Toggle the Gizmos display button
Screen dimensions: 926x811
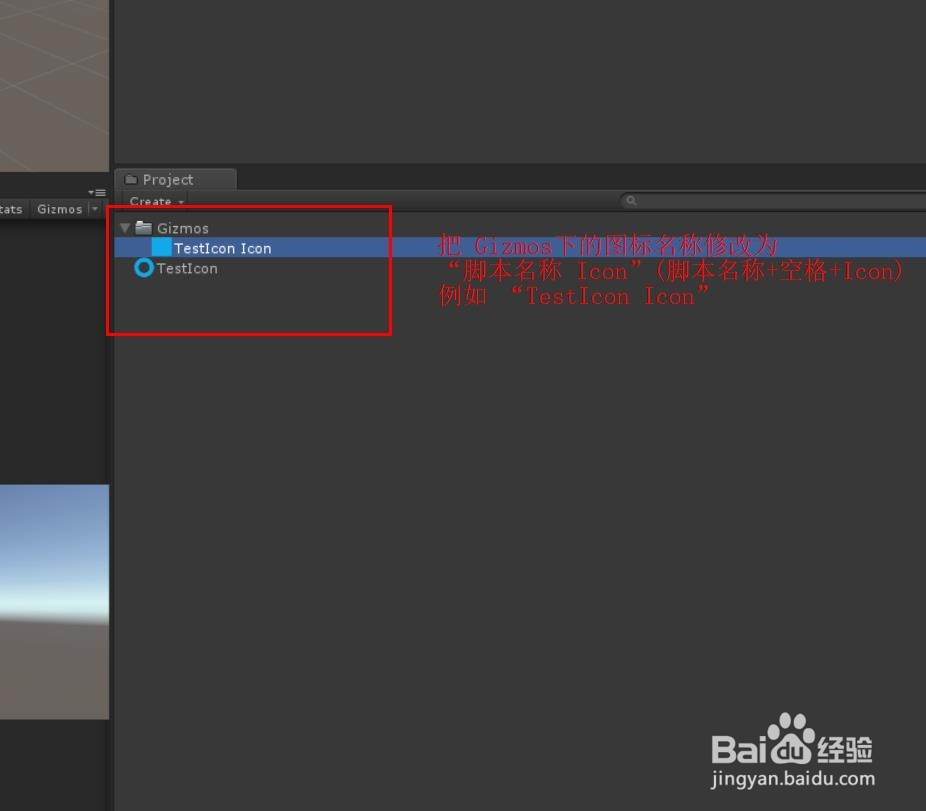[x=60, y=209]
